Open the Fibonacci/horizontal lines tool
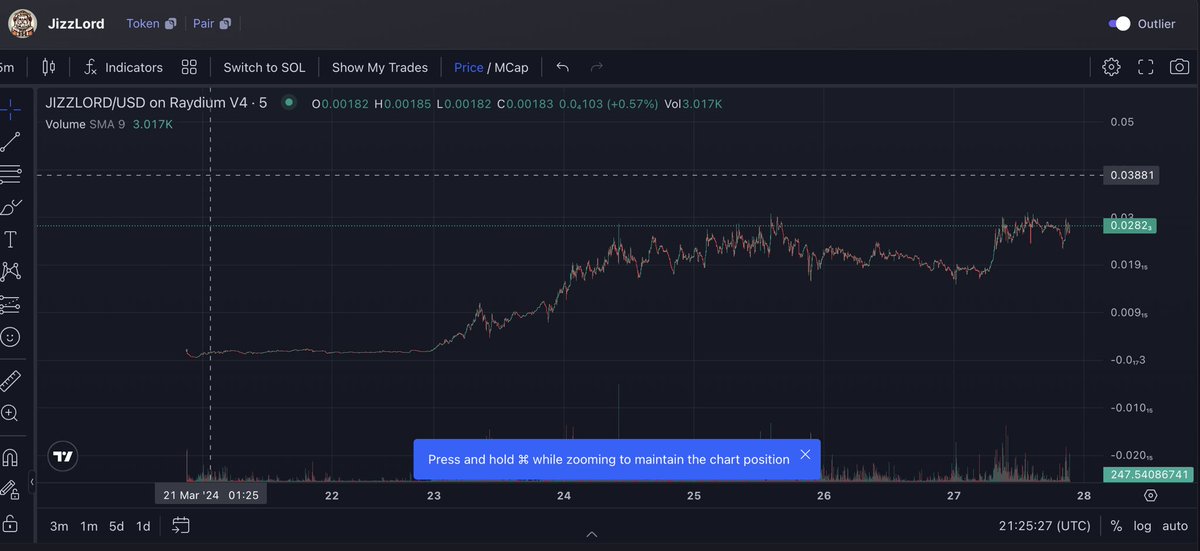This screenshot has width=1200, height=551. click(x=10, y=174)
